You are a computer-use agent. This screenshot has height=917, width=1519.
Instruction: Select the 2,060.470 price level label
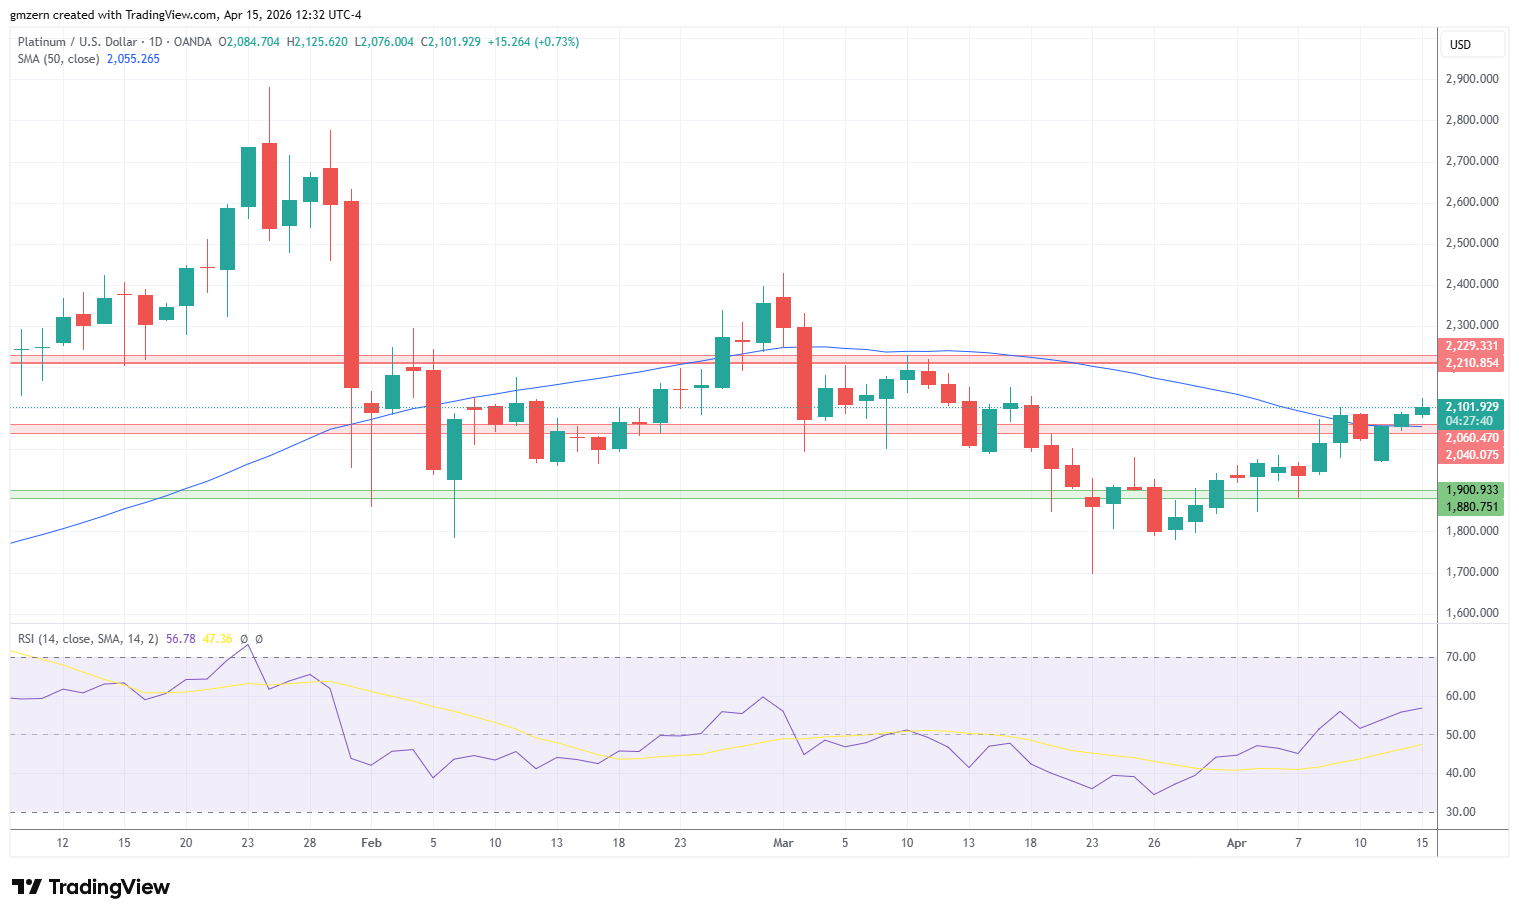click(x=1471, y=438)
